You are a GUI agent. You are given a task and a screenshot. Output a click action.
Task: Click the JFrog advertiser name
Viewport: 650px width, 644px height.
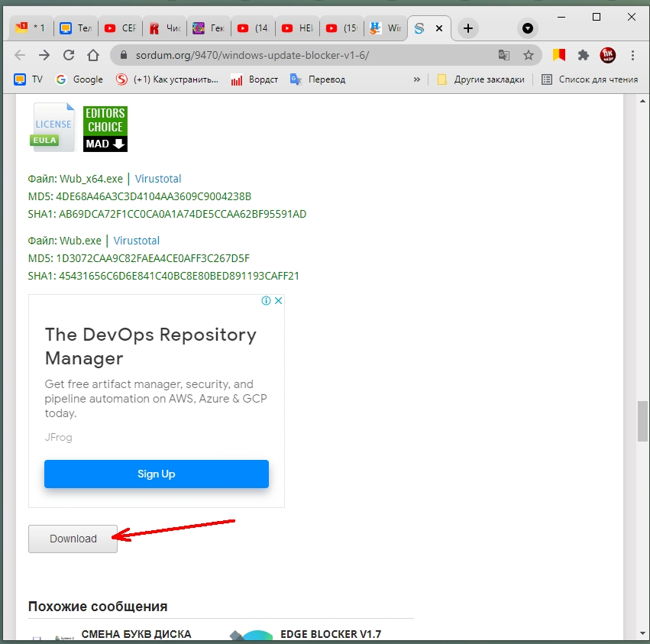pyautogui.click(x=58, y=437)
